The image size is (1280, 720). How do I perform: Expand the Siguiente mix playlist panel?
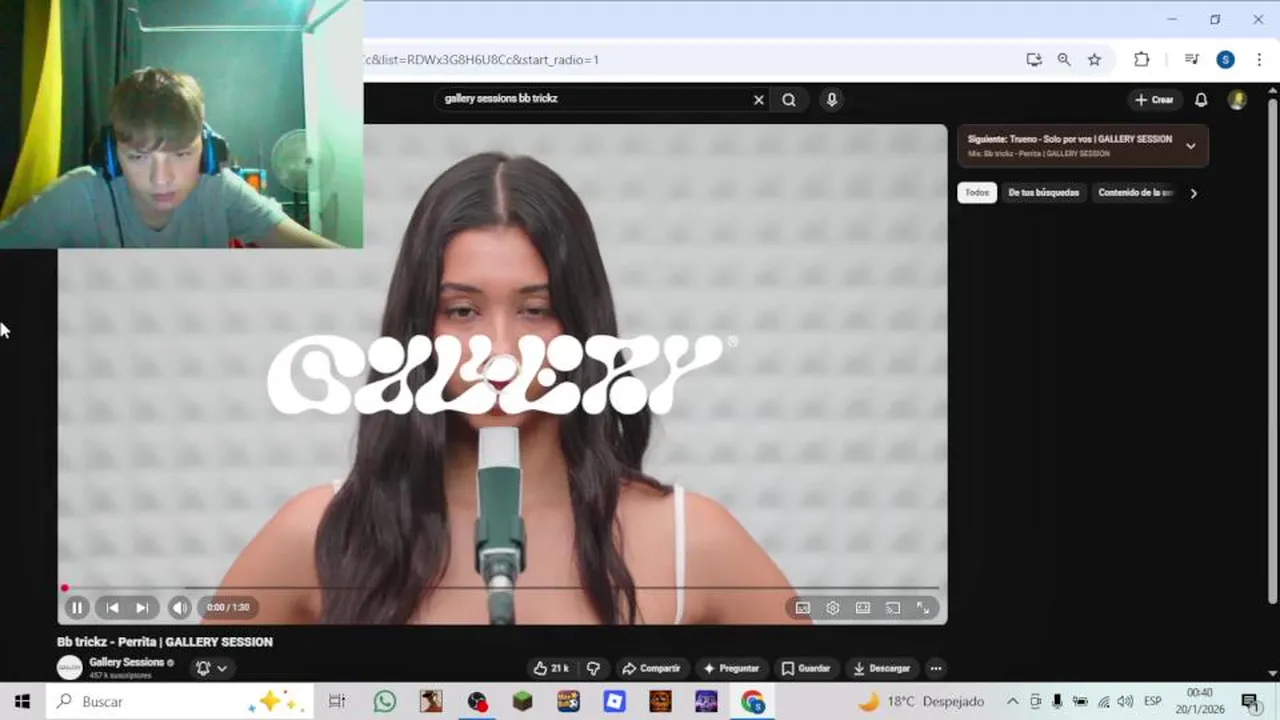[1190, 146]
